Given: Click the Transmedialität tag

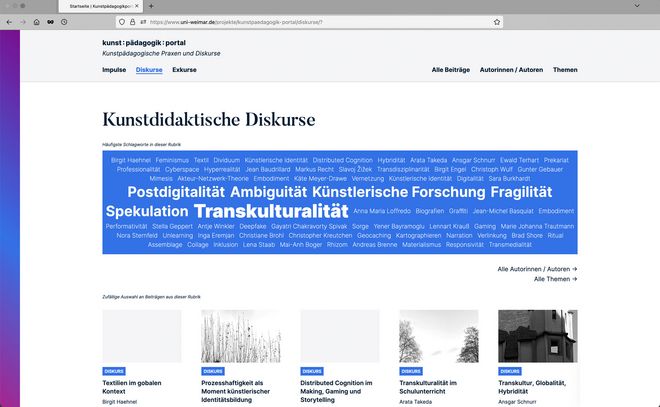Looking at the screenshot, I should tap(510, 245).
